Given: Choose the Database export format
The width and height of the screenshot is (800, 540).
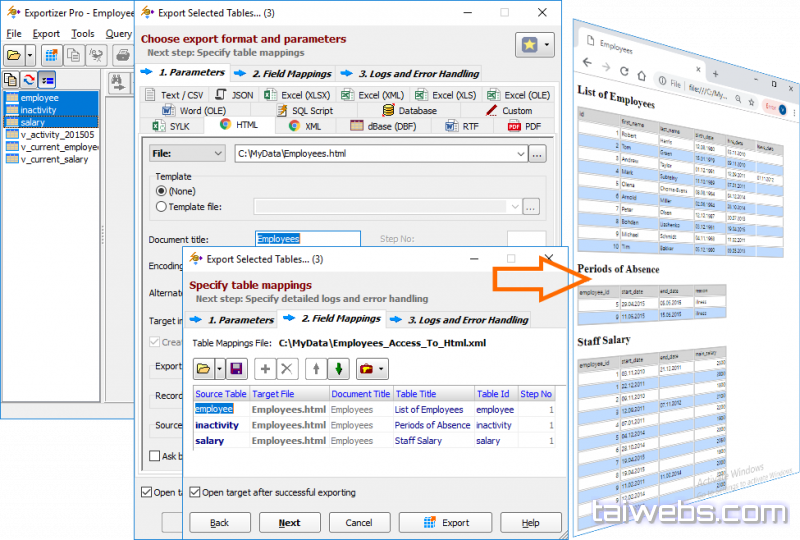Looking at the screenshot, I should click(x=410, y=111).
